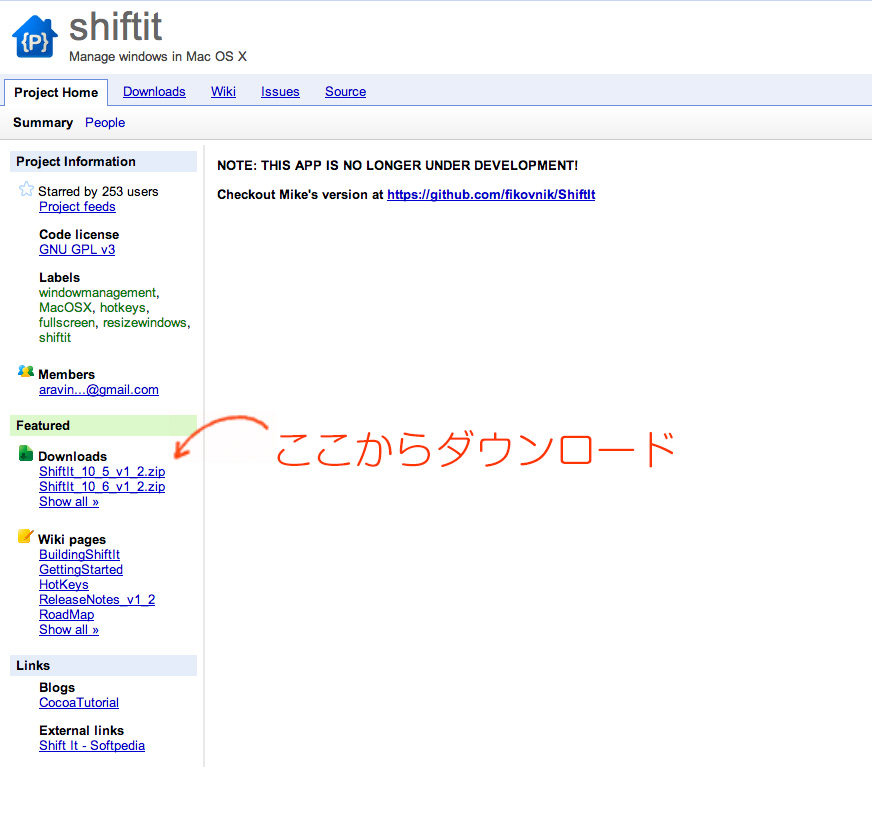The image size is (872, 814).
Task: Click the Links section header
Action: click(103, 666)
